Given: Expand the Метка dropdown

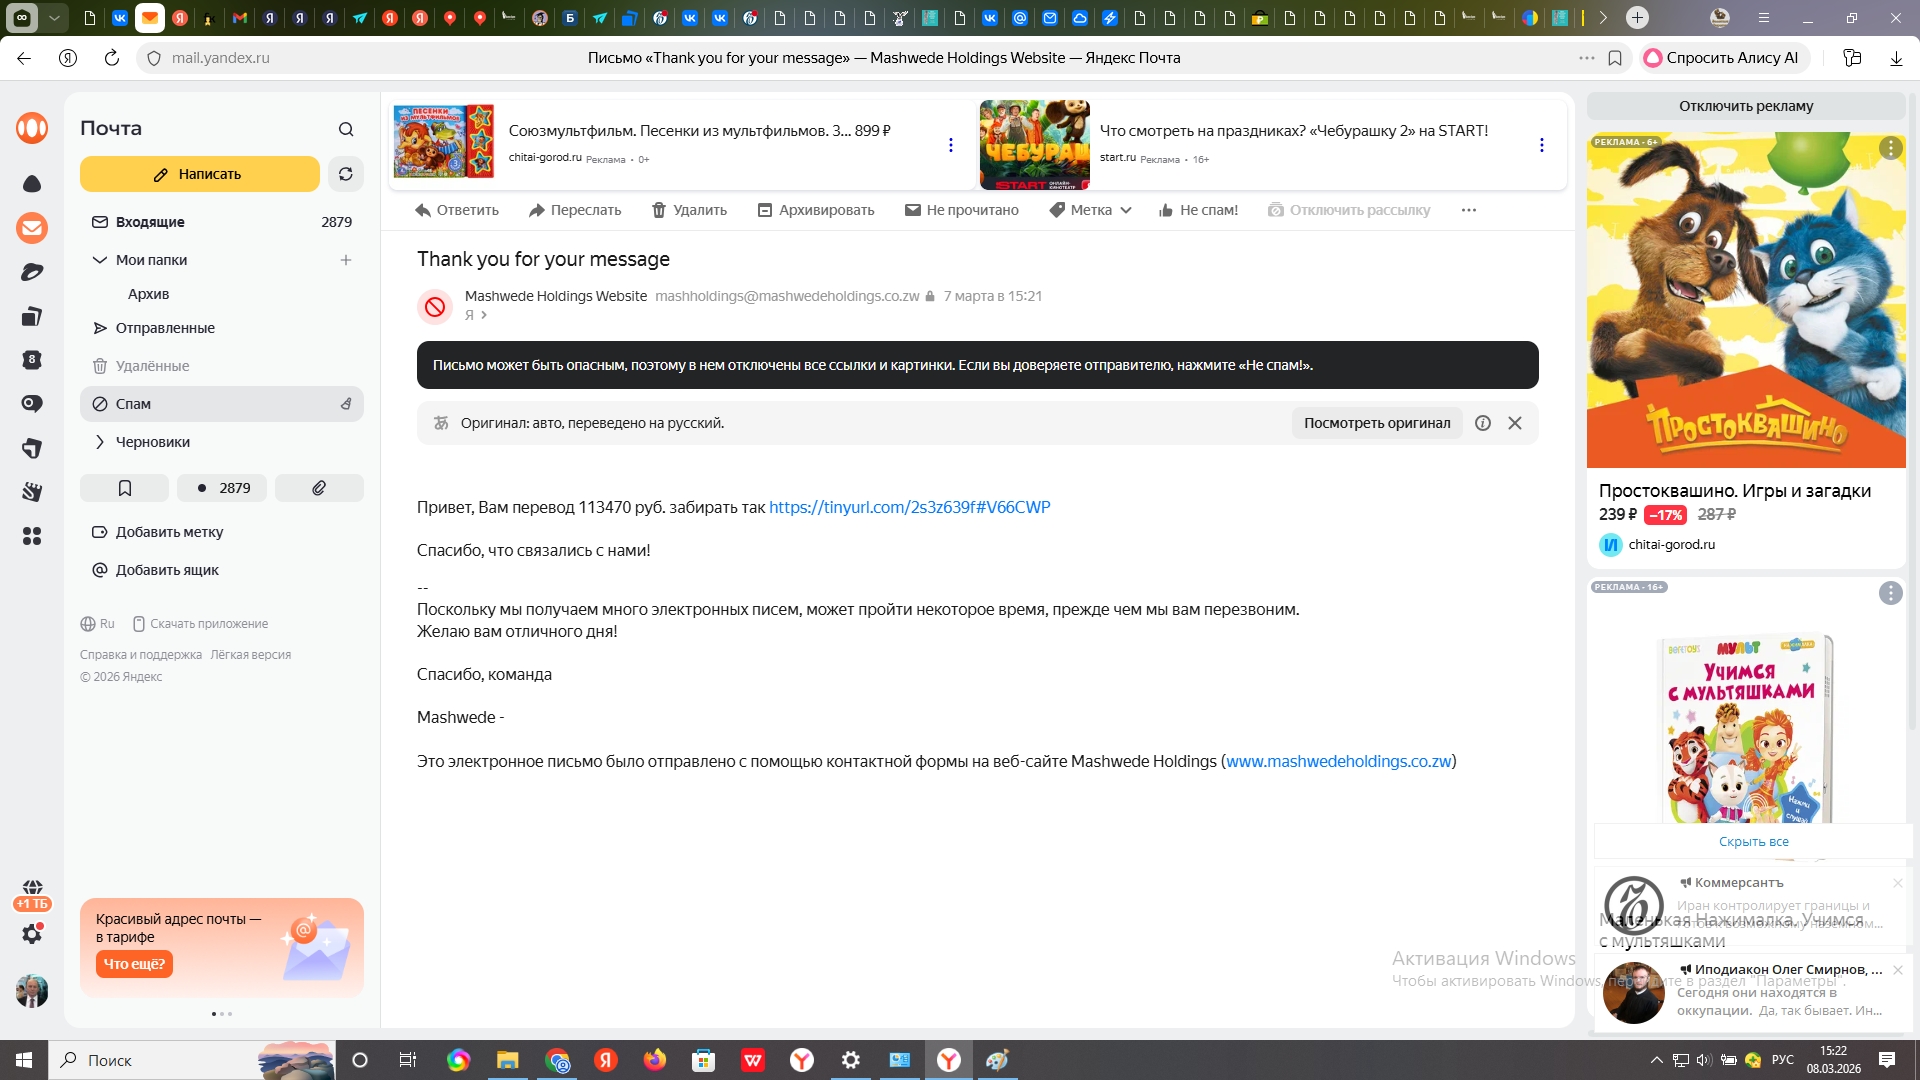Looking at the screenshot, I should 1090,210.
